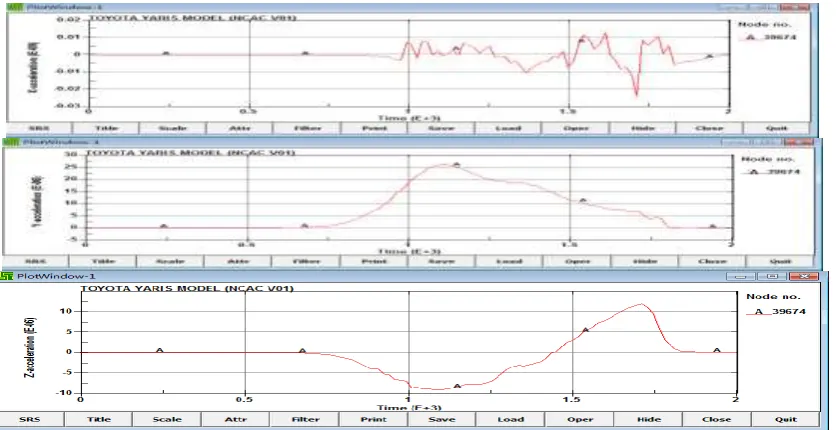The height and width of the screenshot is (430, 837).
Task: Open Oper in the Z-acceleration PlotWindow-1
Action: click(580, 419)
